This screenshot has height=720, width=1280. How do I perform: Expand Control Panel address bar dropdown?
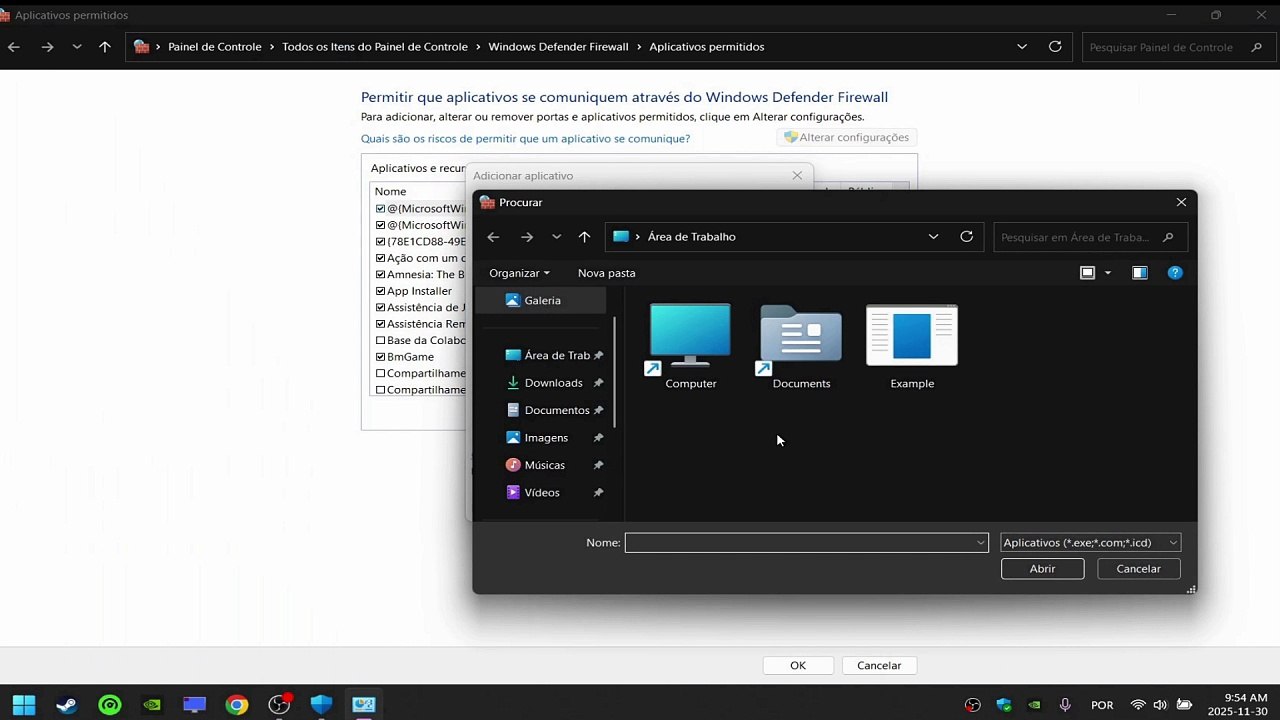pyautogui.click(x=1022, y=47)
